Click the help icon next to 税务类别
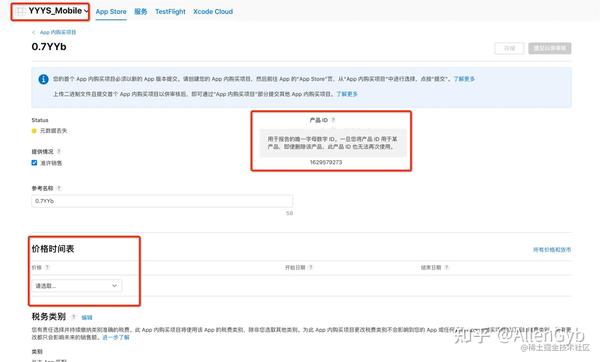The width and height of the screenshot is (600, 362). pos(73,317)
